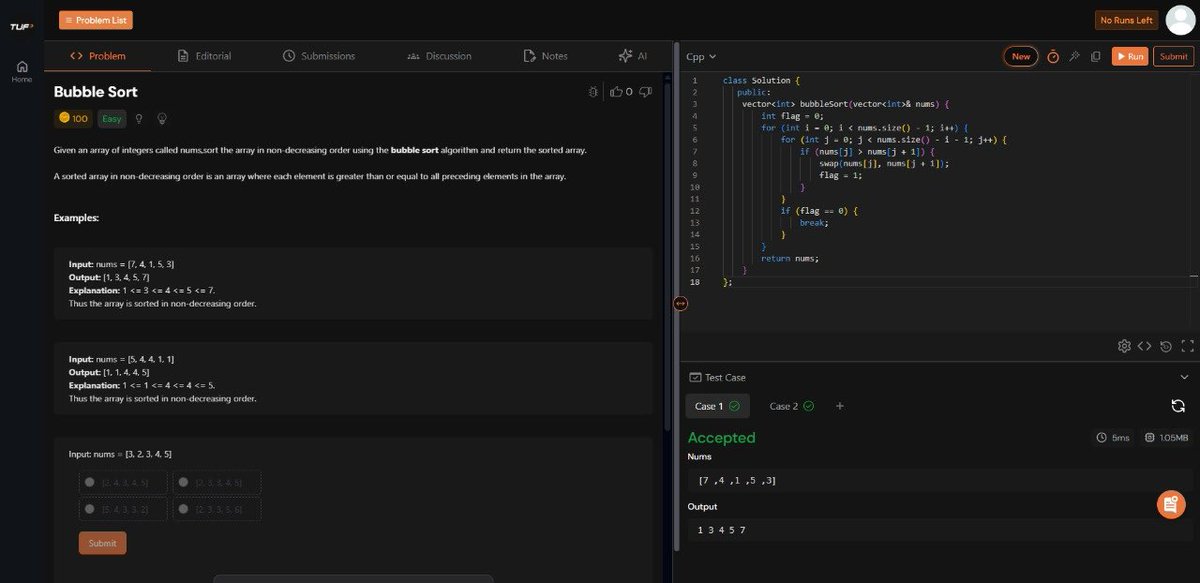The image size is (1200, 583).
Task: Choose the quiz option [2, 3, 3, 5, 6]
Action: [x=216, y=509]
